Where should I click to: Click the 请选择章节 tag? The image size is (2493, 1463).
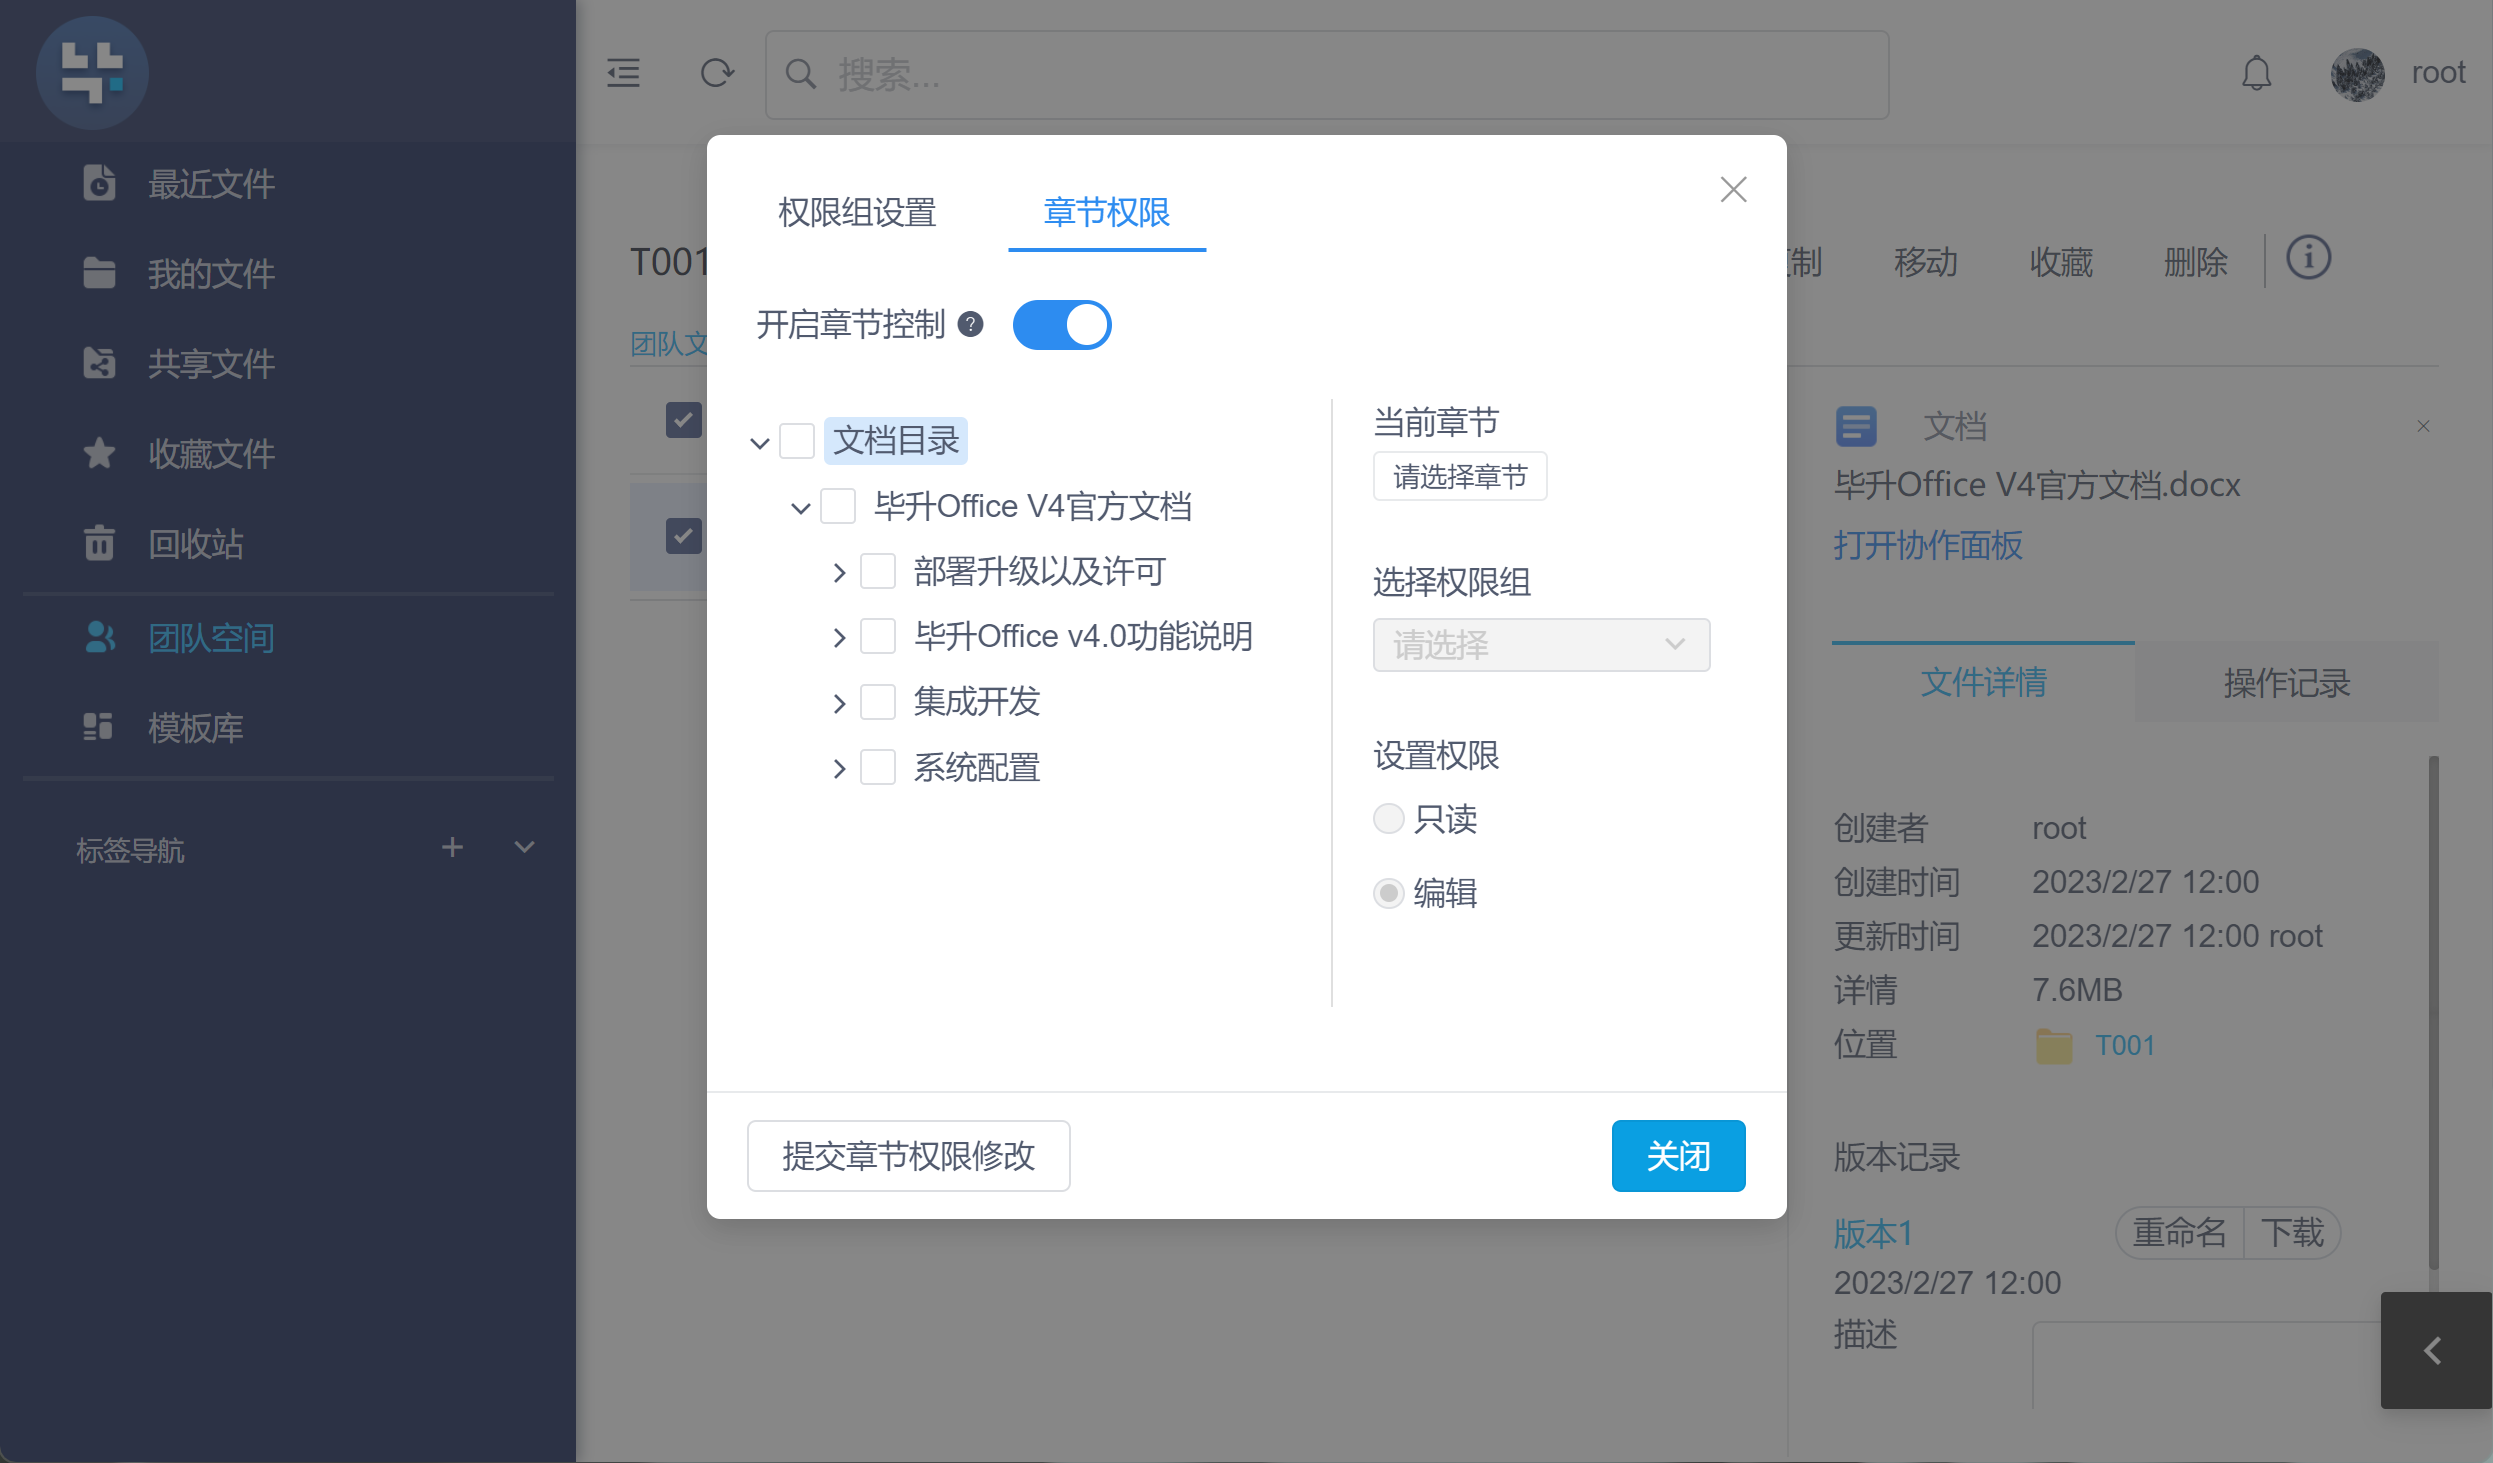[1460, 476]
